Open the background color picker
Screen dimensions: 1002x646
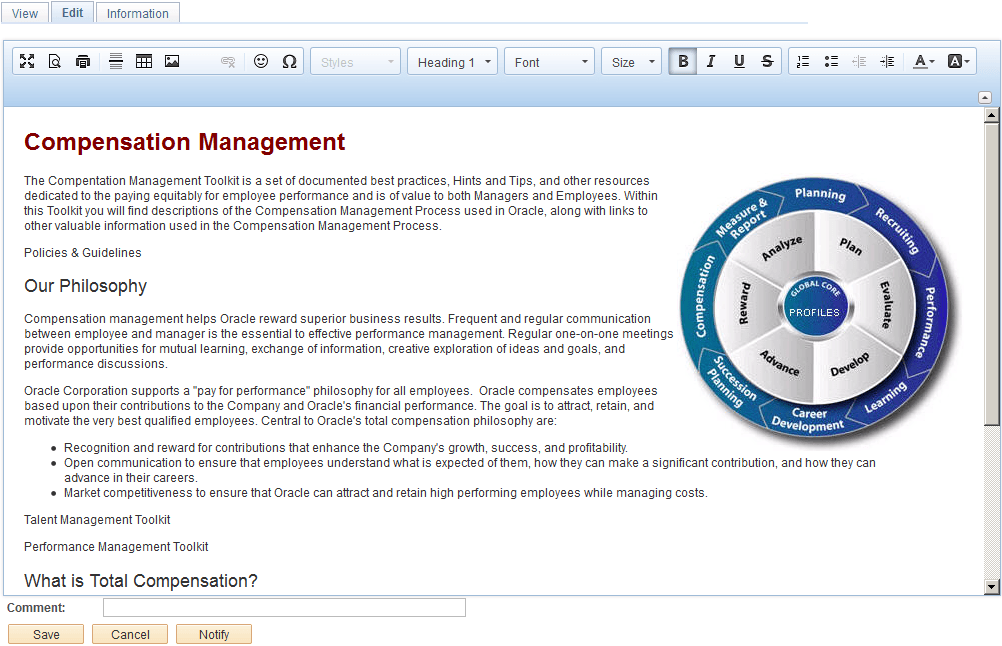point(958,61)
